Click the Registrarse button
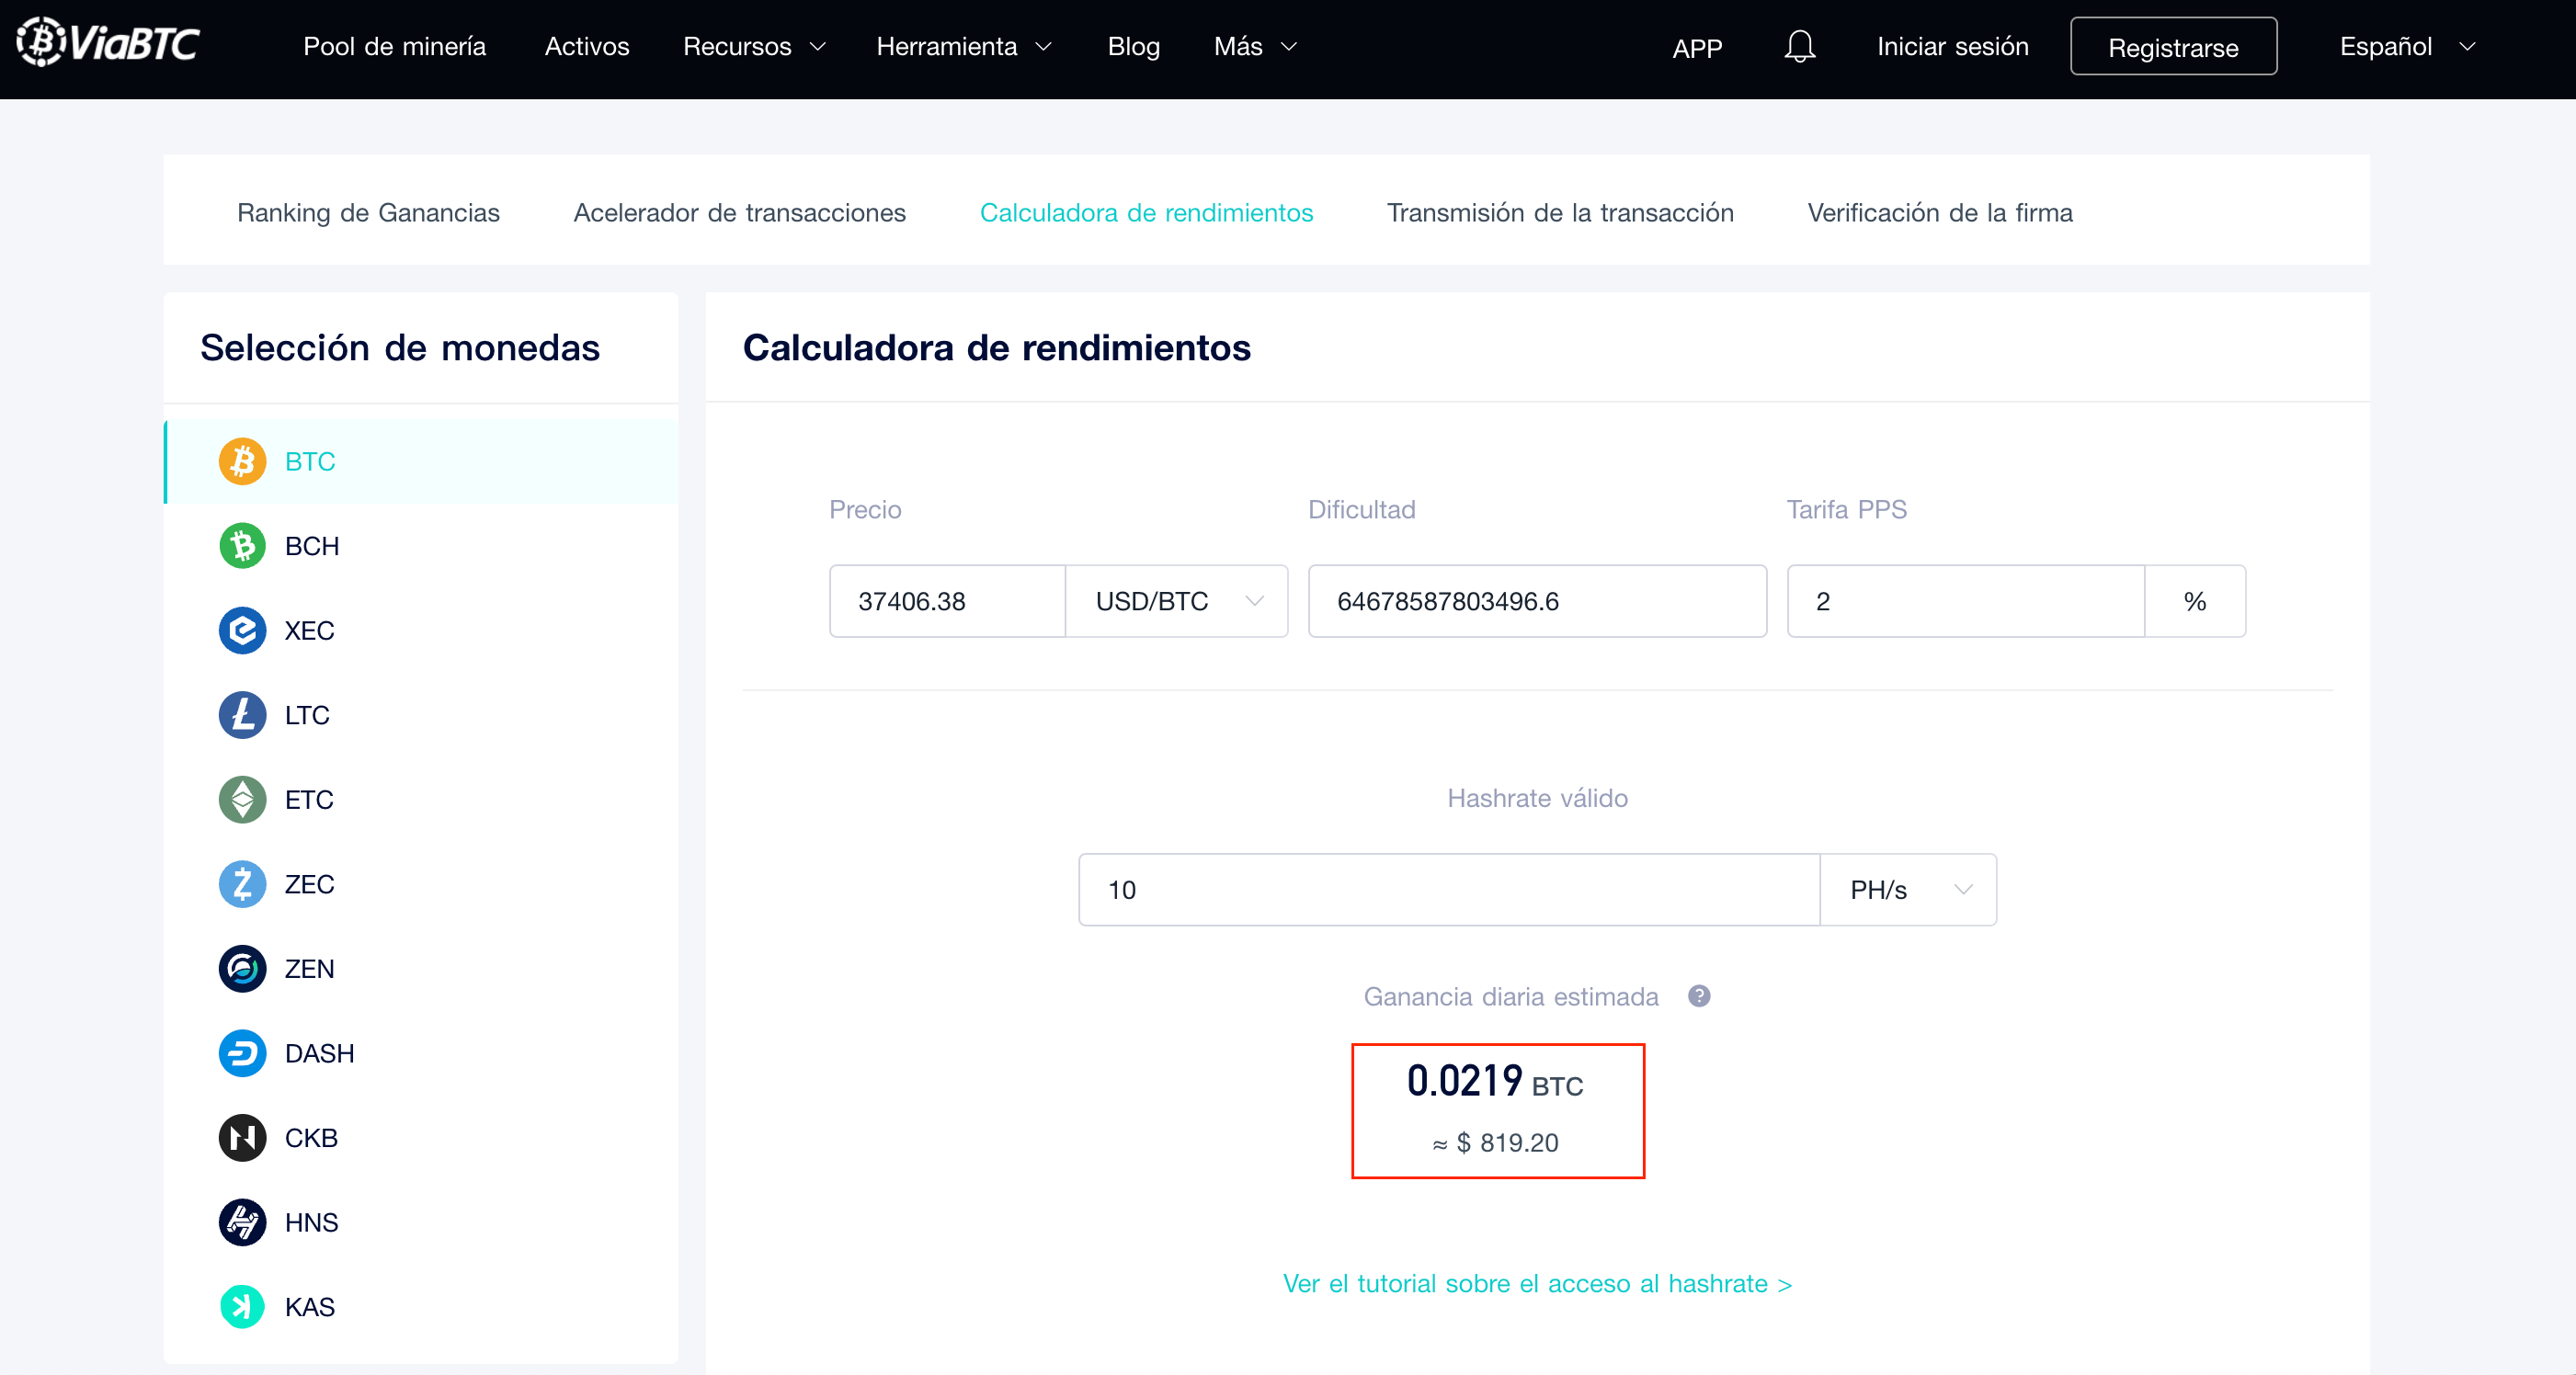Image resolution: width=2576 pixels, height=1375 pixels. 2173,46
